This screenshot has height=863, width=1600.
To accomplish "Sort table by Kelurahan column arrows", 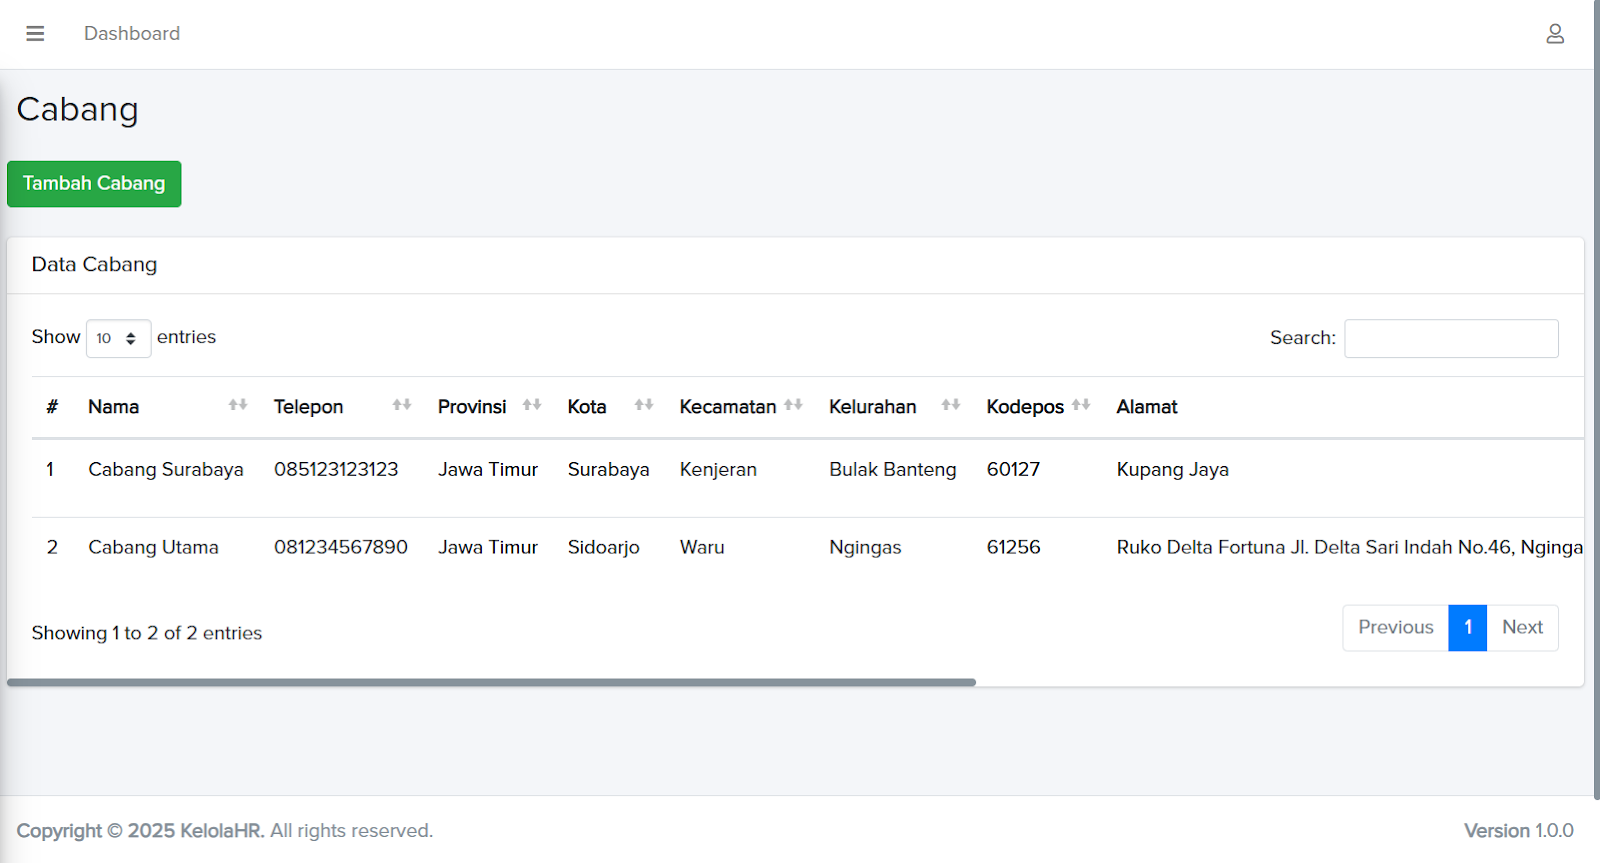I will pyautogui.click(x=950, y=405).
